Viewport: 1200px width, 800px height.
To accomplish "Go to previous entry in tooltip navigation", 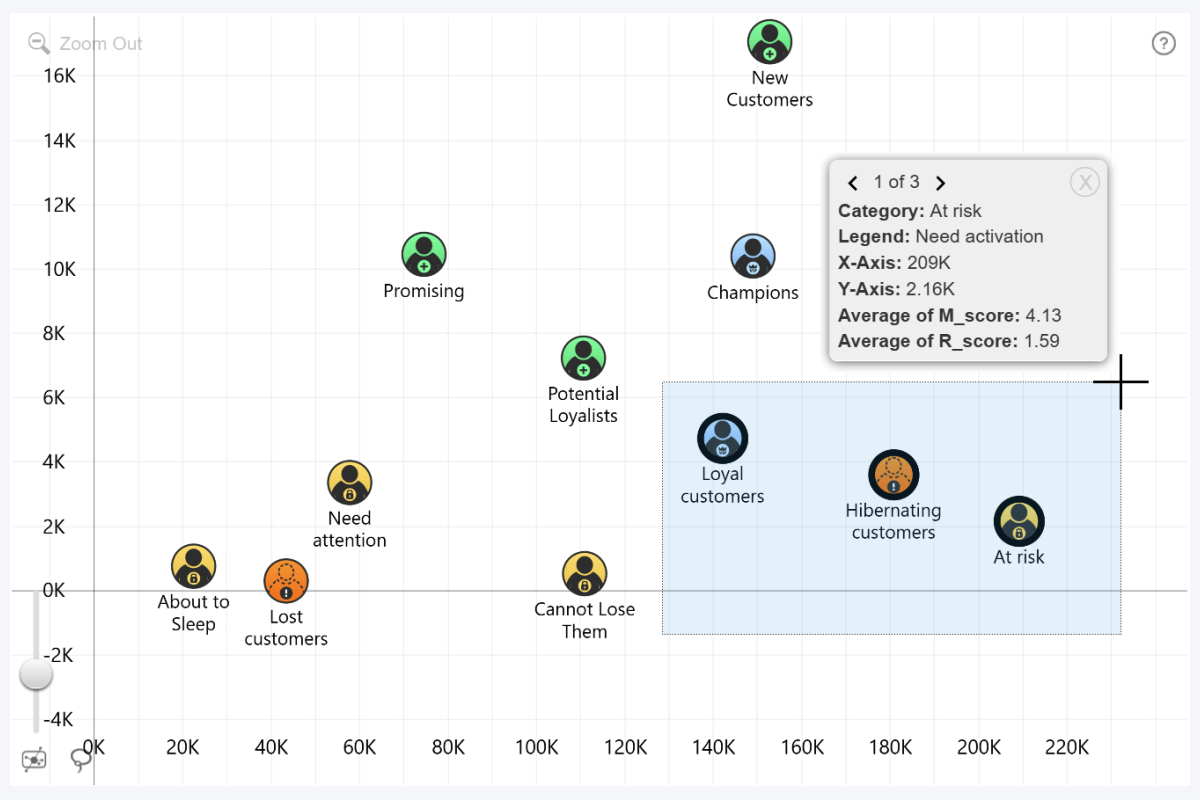I will point(853,182).
